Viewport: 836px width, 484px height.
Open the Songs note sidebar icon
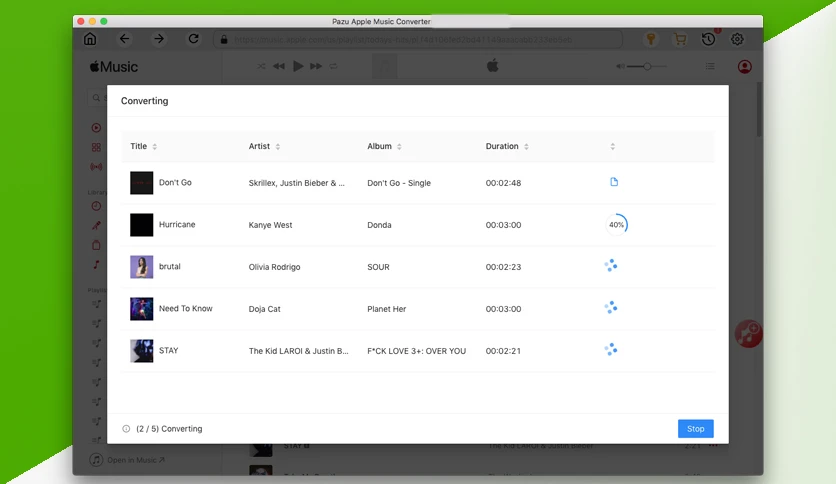(x=96, y=264)
